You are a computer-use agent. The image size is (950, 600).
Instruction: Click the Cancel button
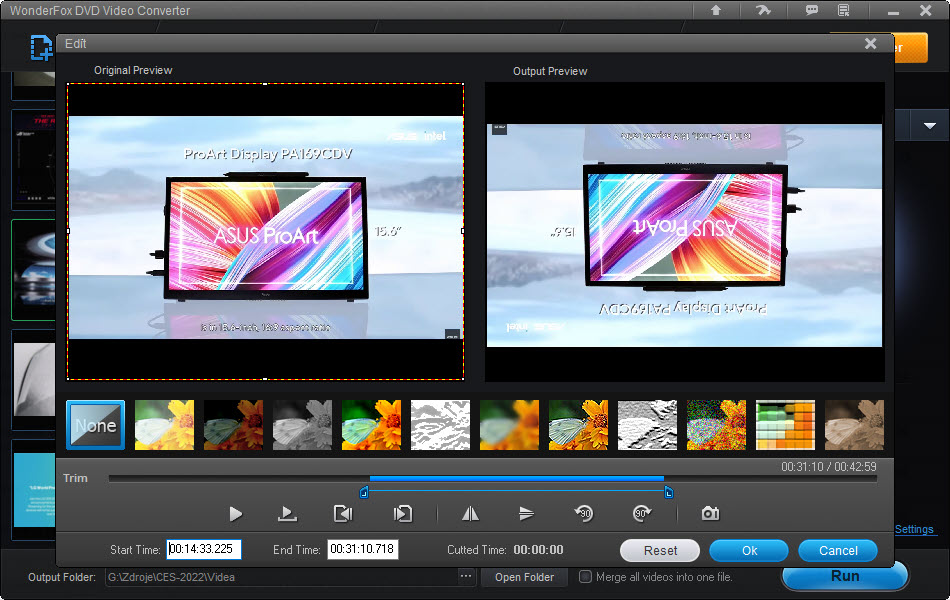click(838, 550)
